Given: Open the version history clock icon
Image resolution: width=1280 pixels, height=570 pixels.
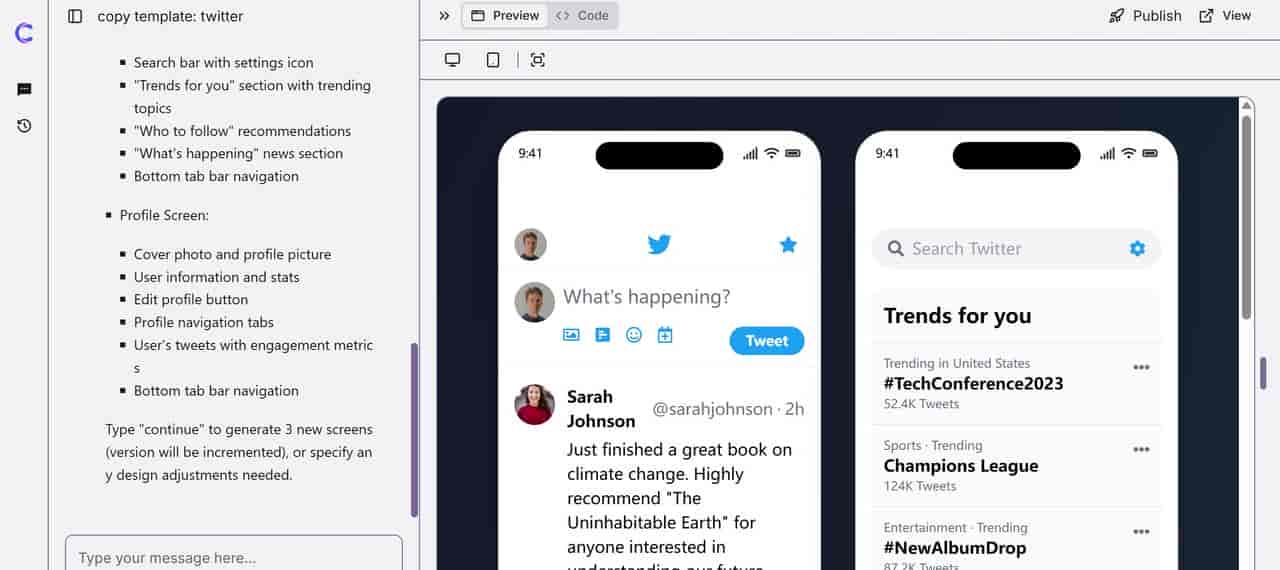Looking at the screenshot, I should click(24, 126).
